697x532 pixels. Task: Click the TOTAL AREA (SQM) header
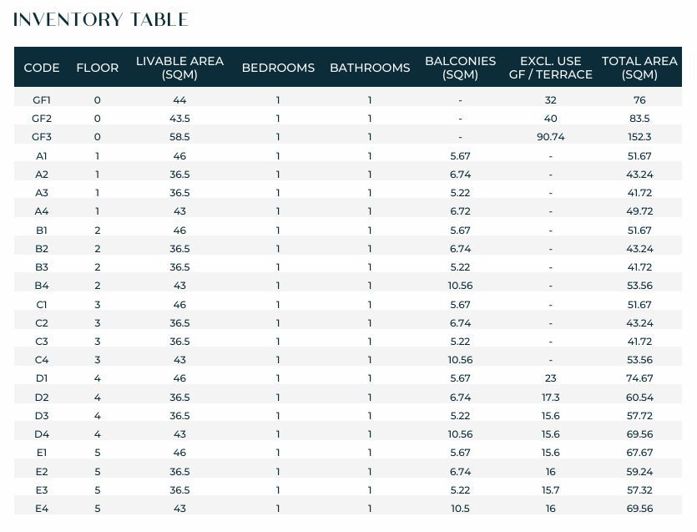640,68
